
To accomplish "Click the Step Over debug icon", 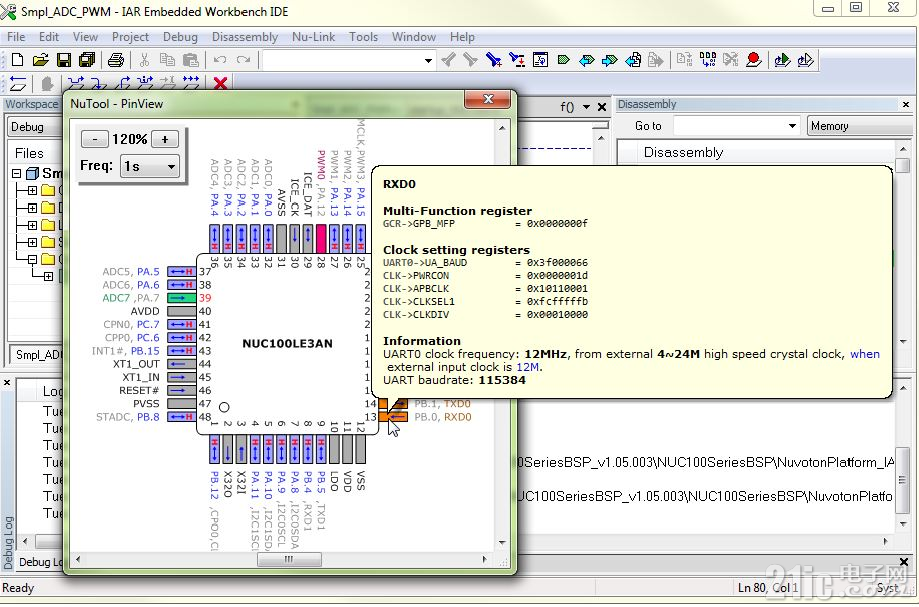I will tap(76, 83).
